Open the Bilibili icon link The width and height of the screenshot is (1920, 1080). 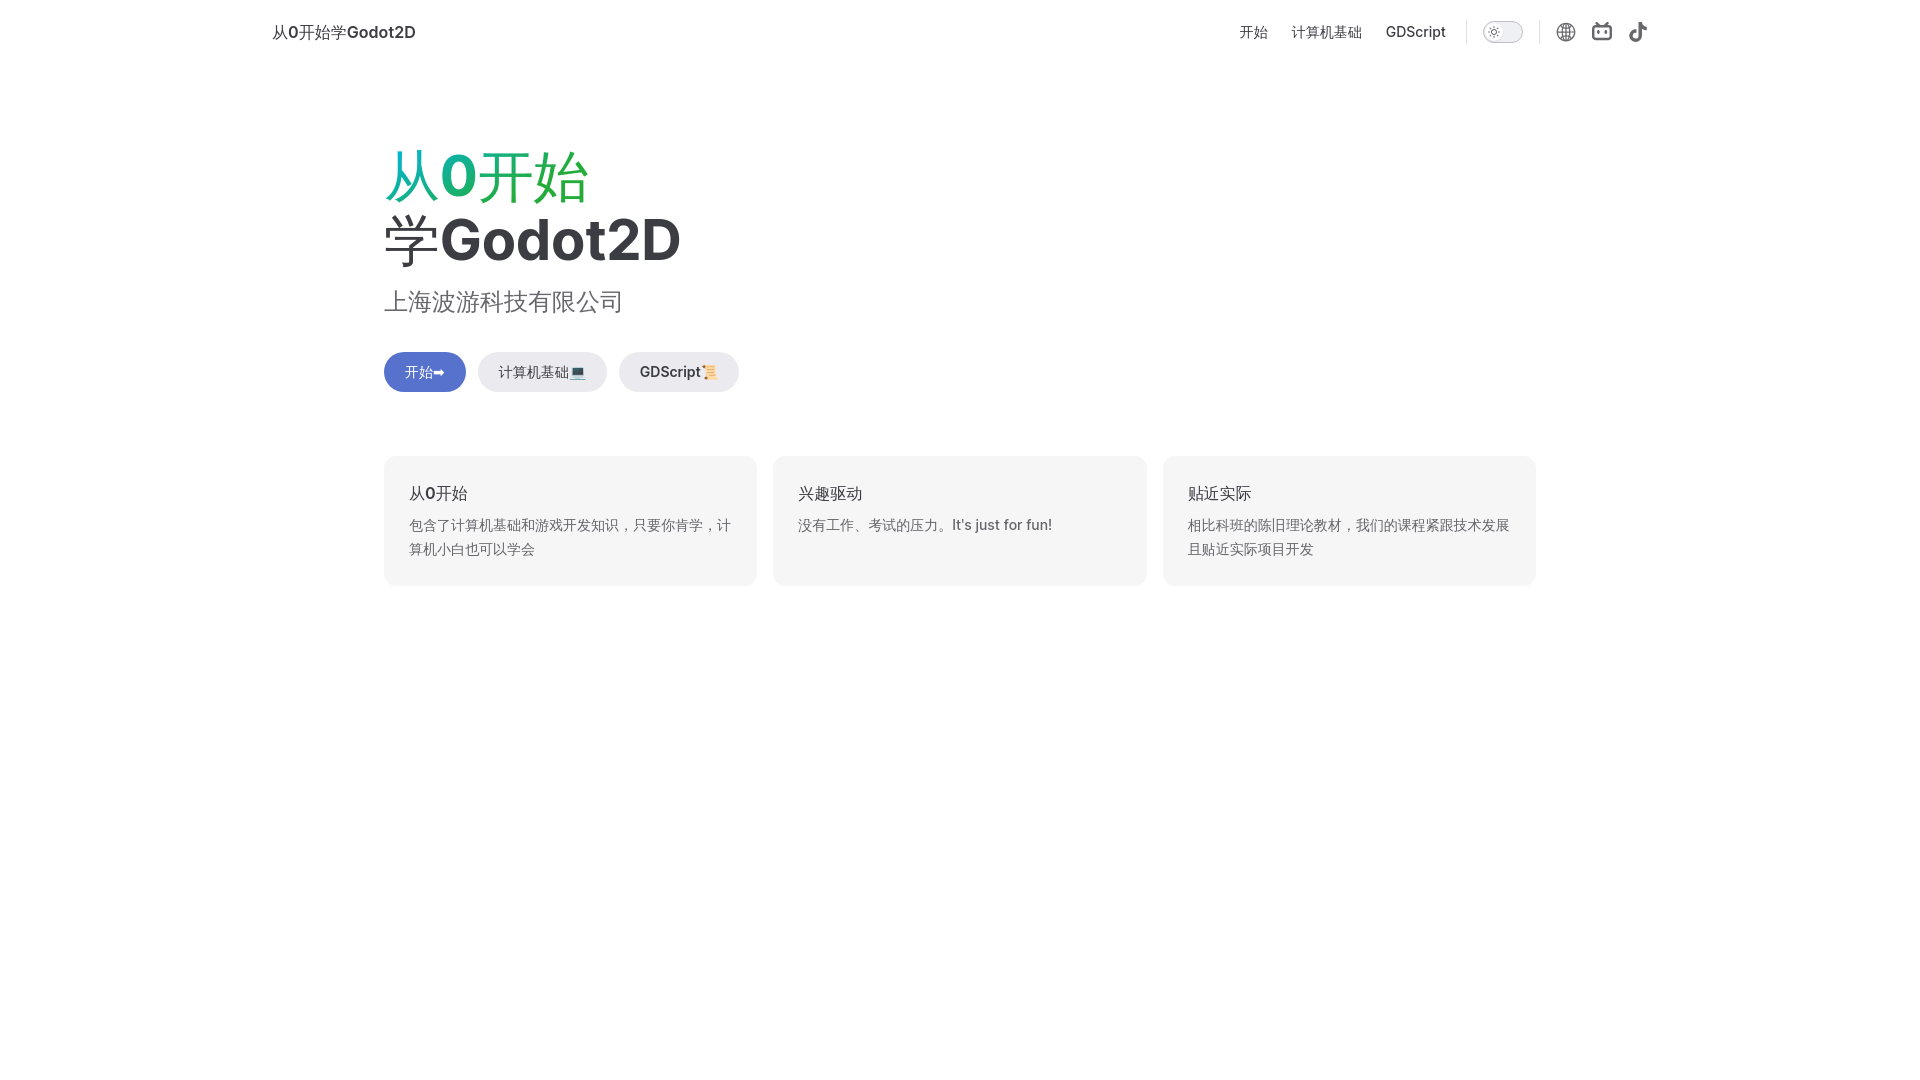(x=1602, y=32)
